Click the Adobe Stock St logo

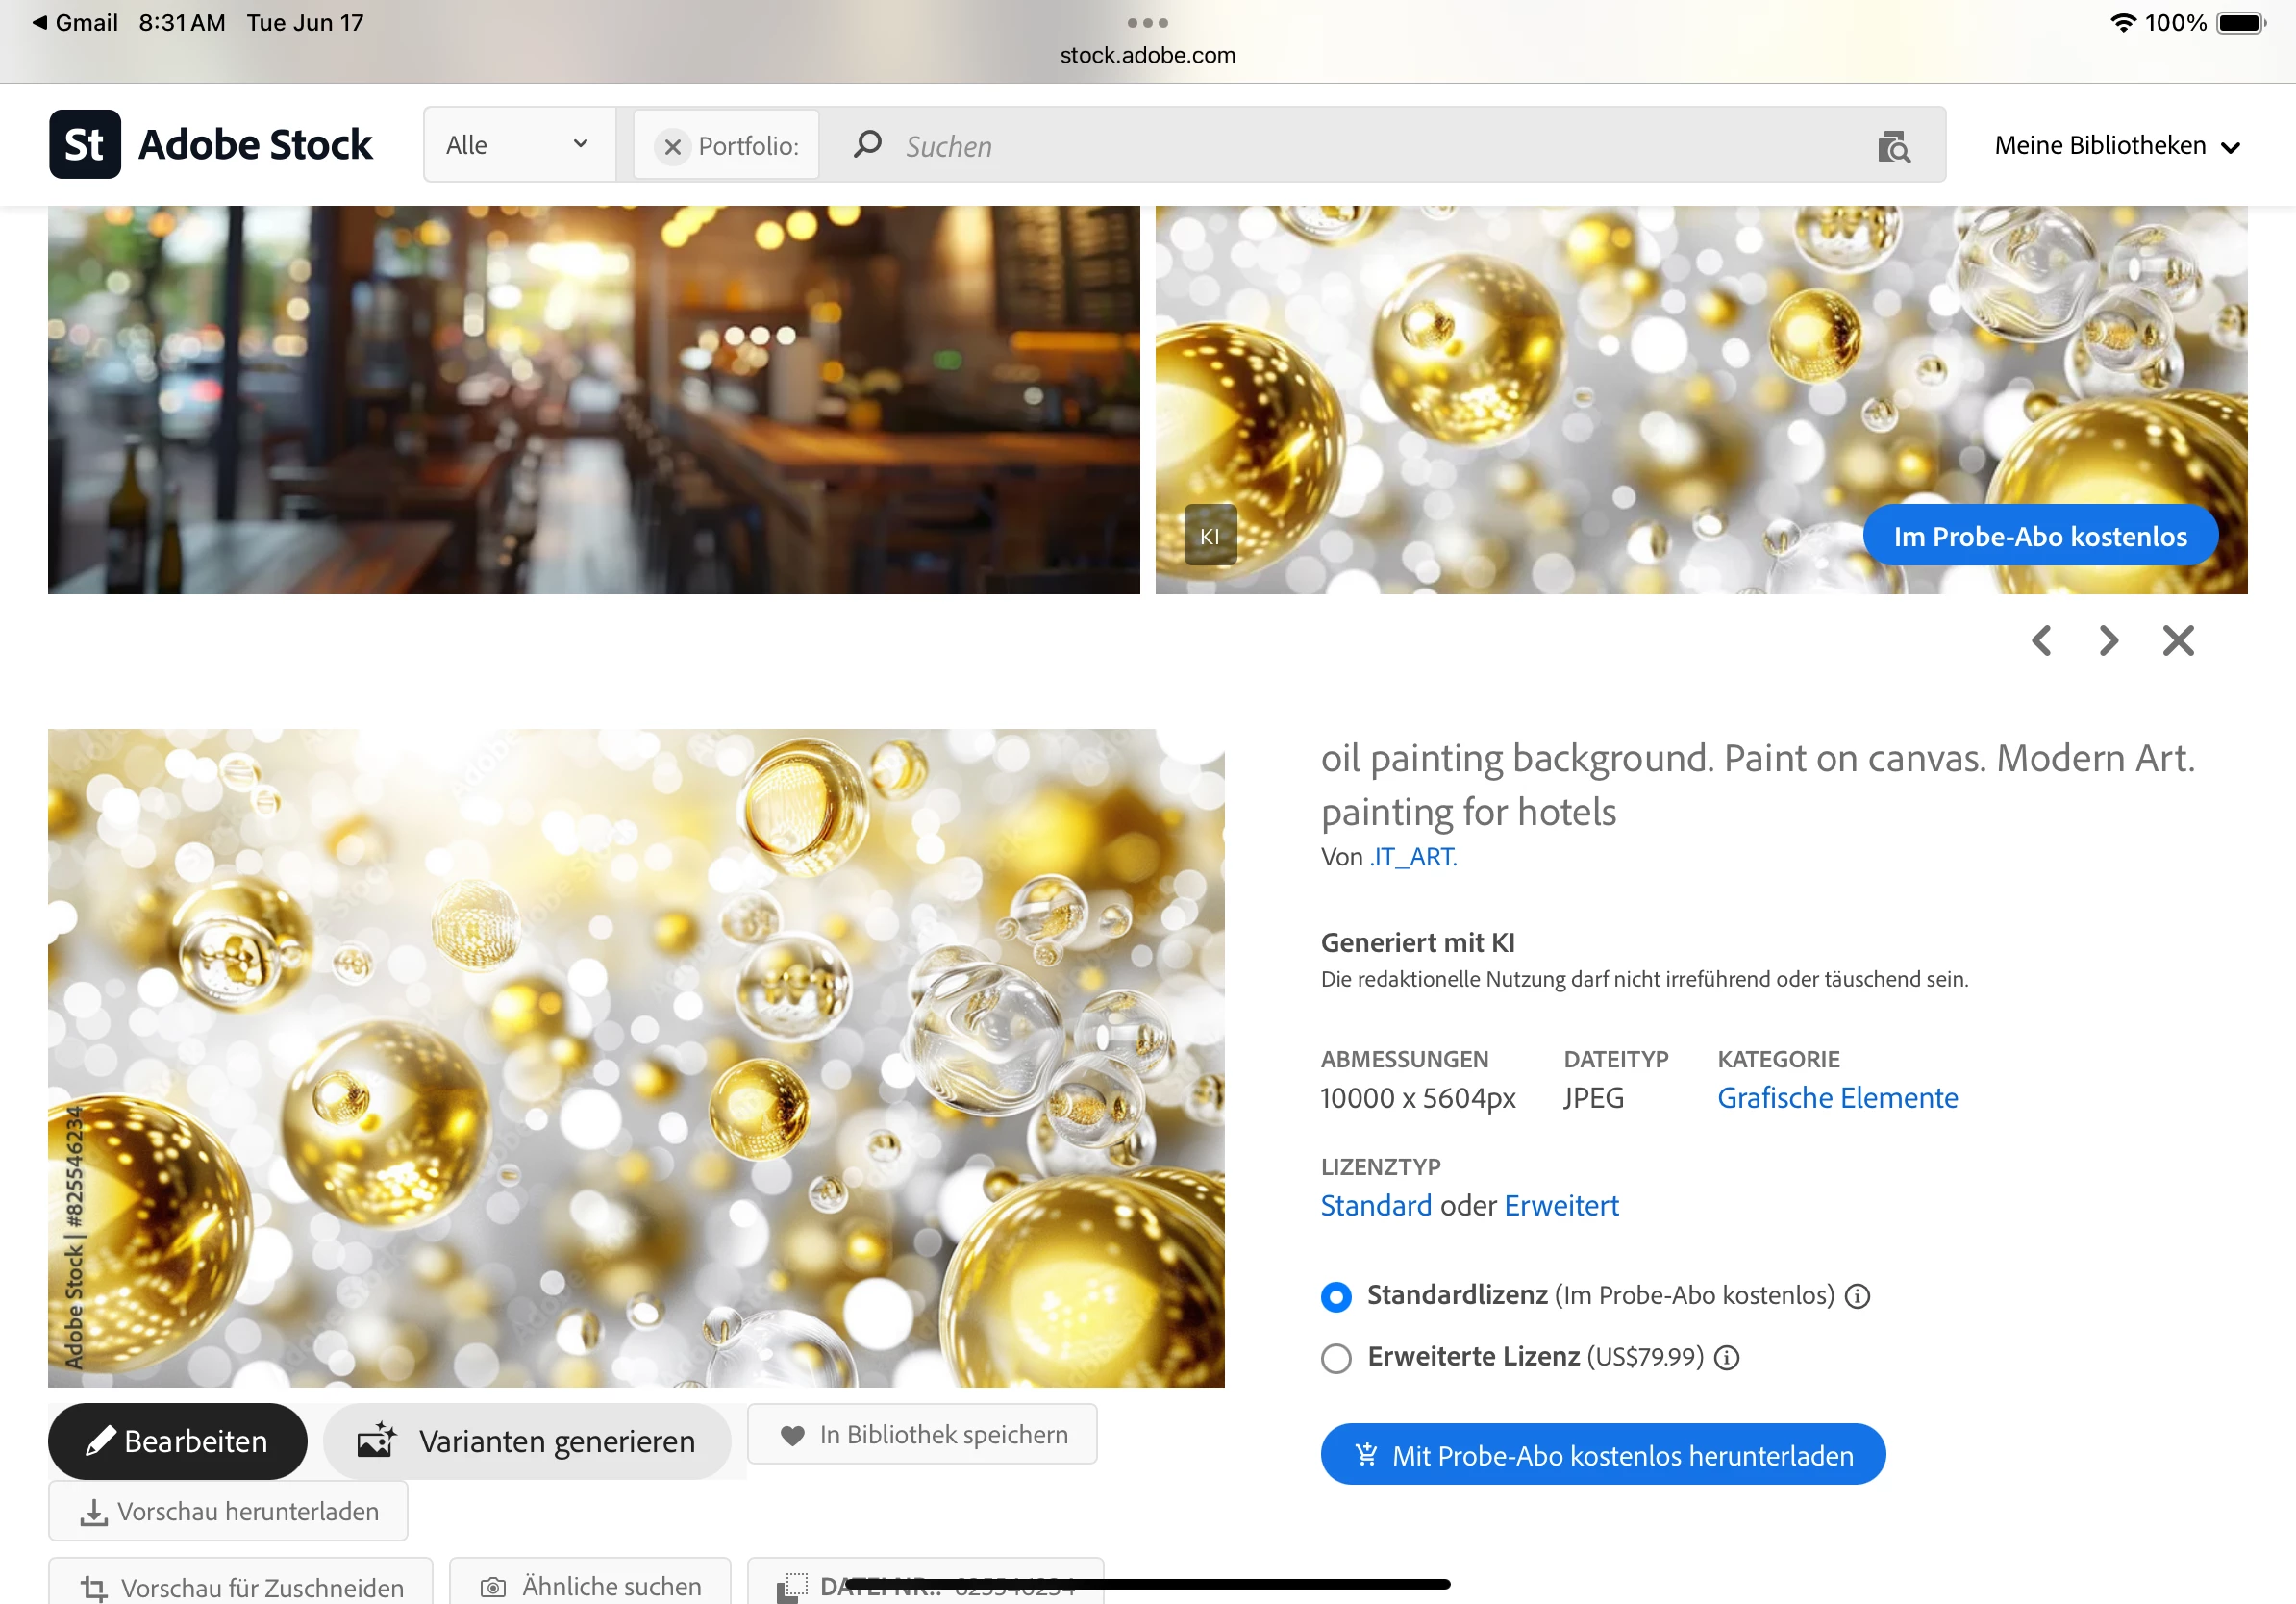pyautogui.click(x=85, y=145)
